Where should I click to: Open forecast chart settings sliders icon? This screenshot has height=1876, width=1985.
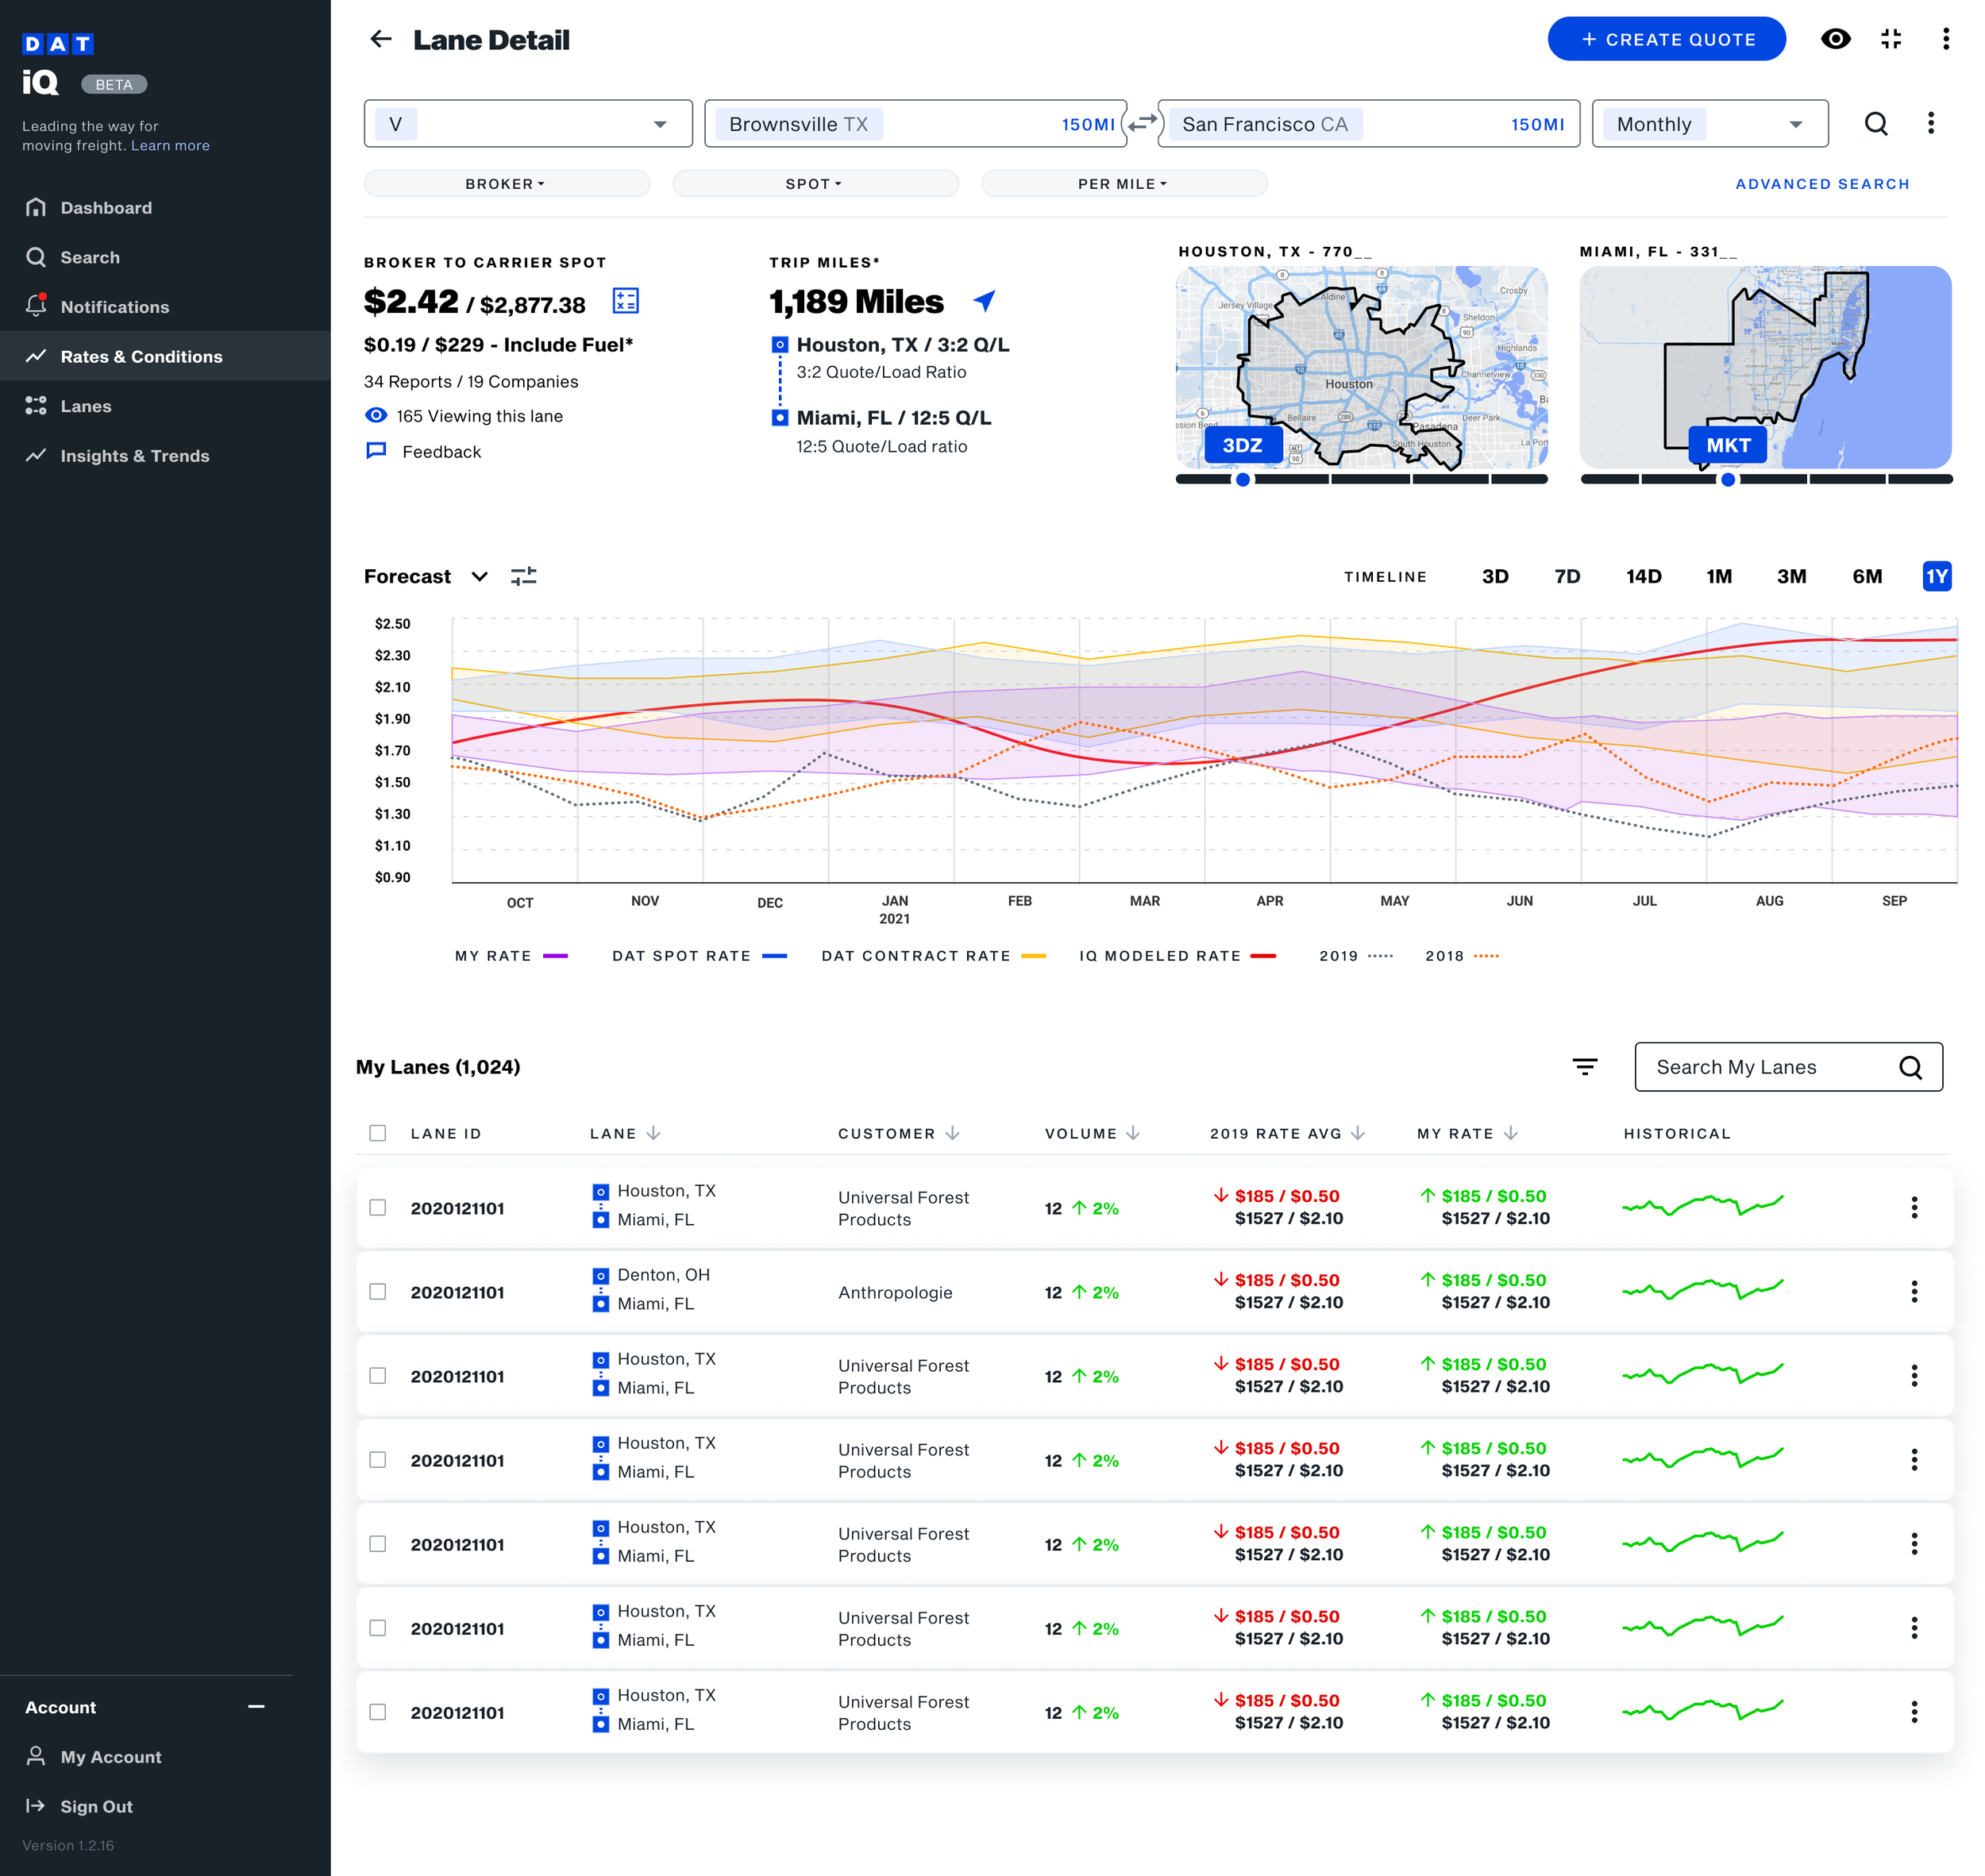click(523, 576)
